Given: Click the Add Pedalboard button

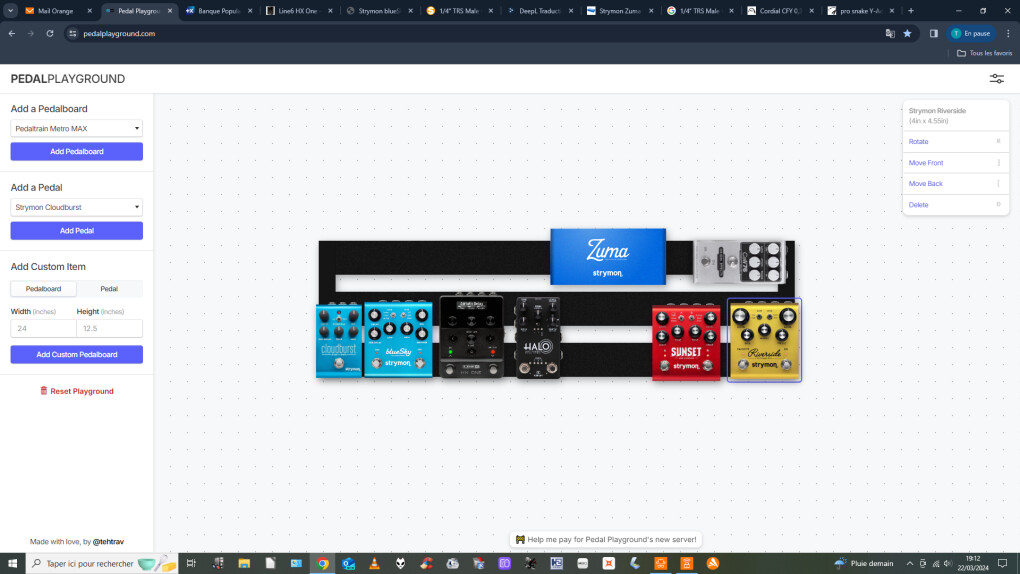Looking at the screenshot, I should click(x=77, y=151).
